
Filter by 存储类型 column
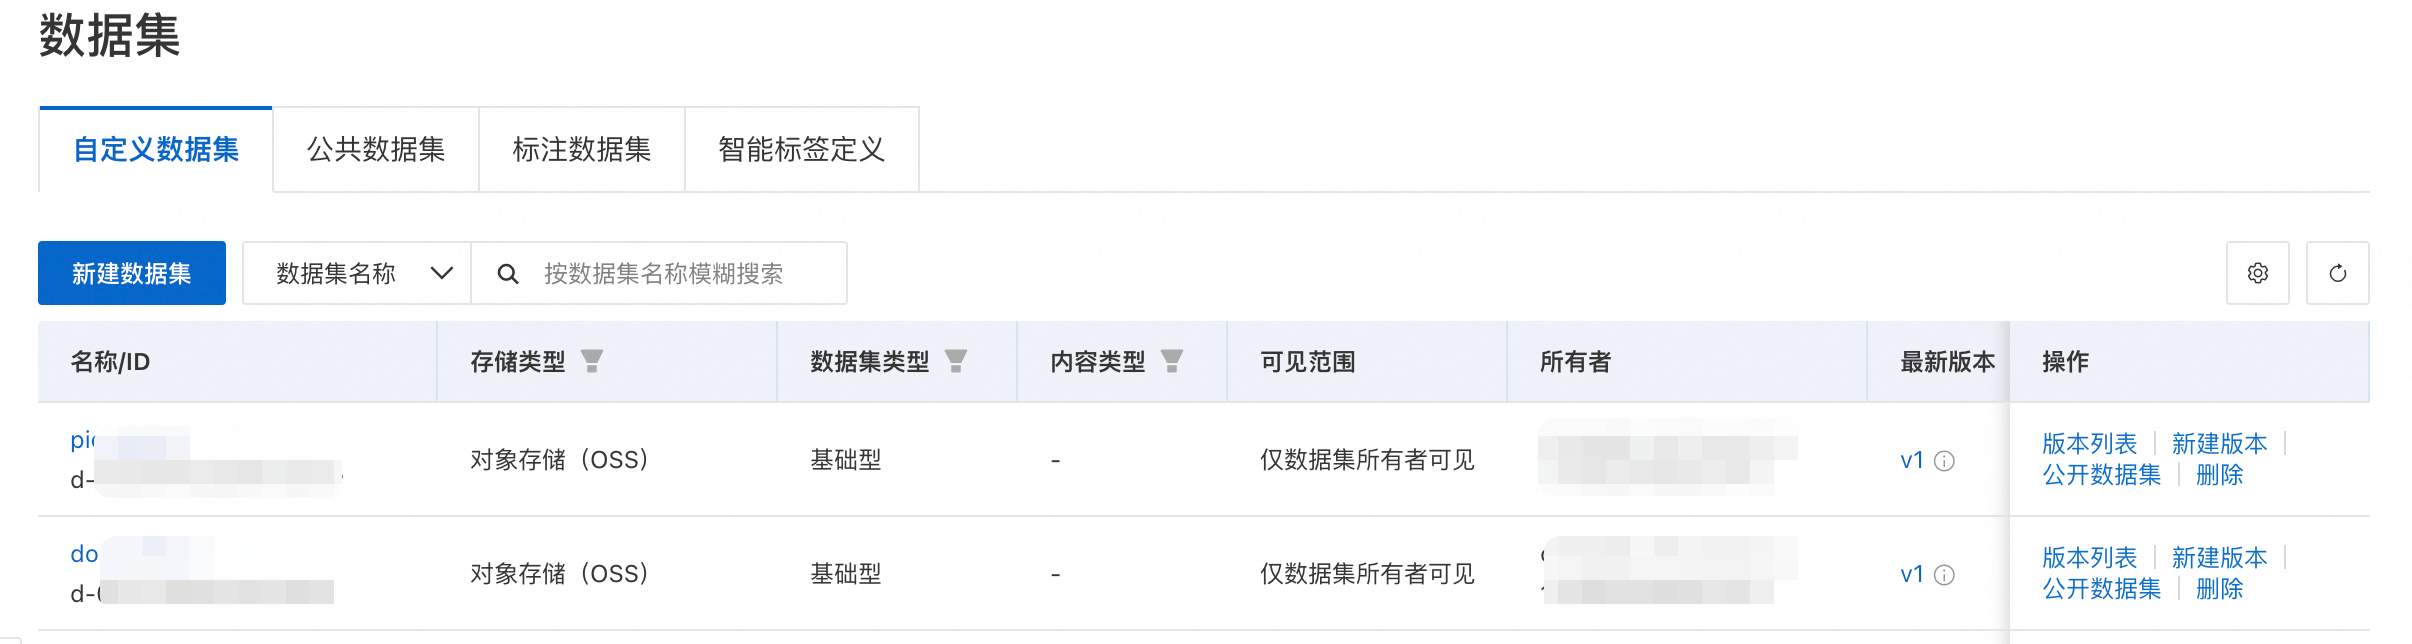tap(592, 361)
